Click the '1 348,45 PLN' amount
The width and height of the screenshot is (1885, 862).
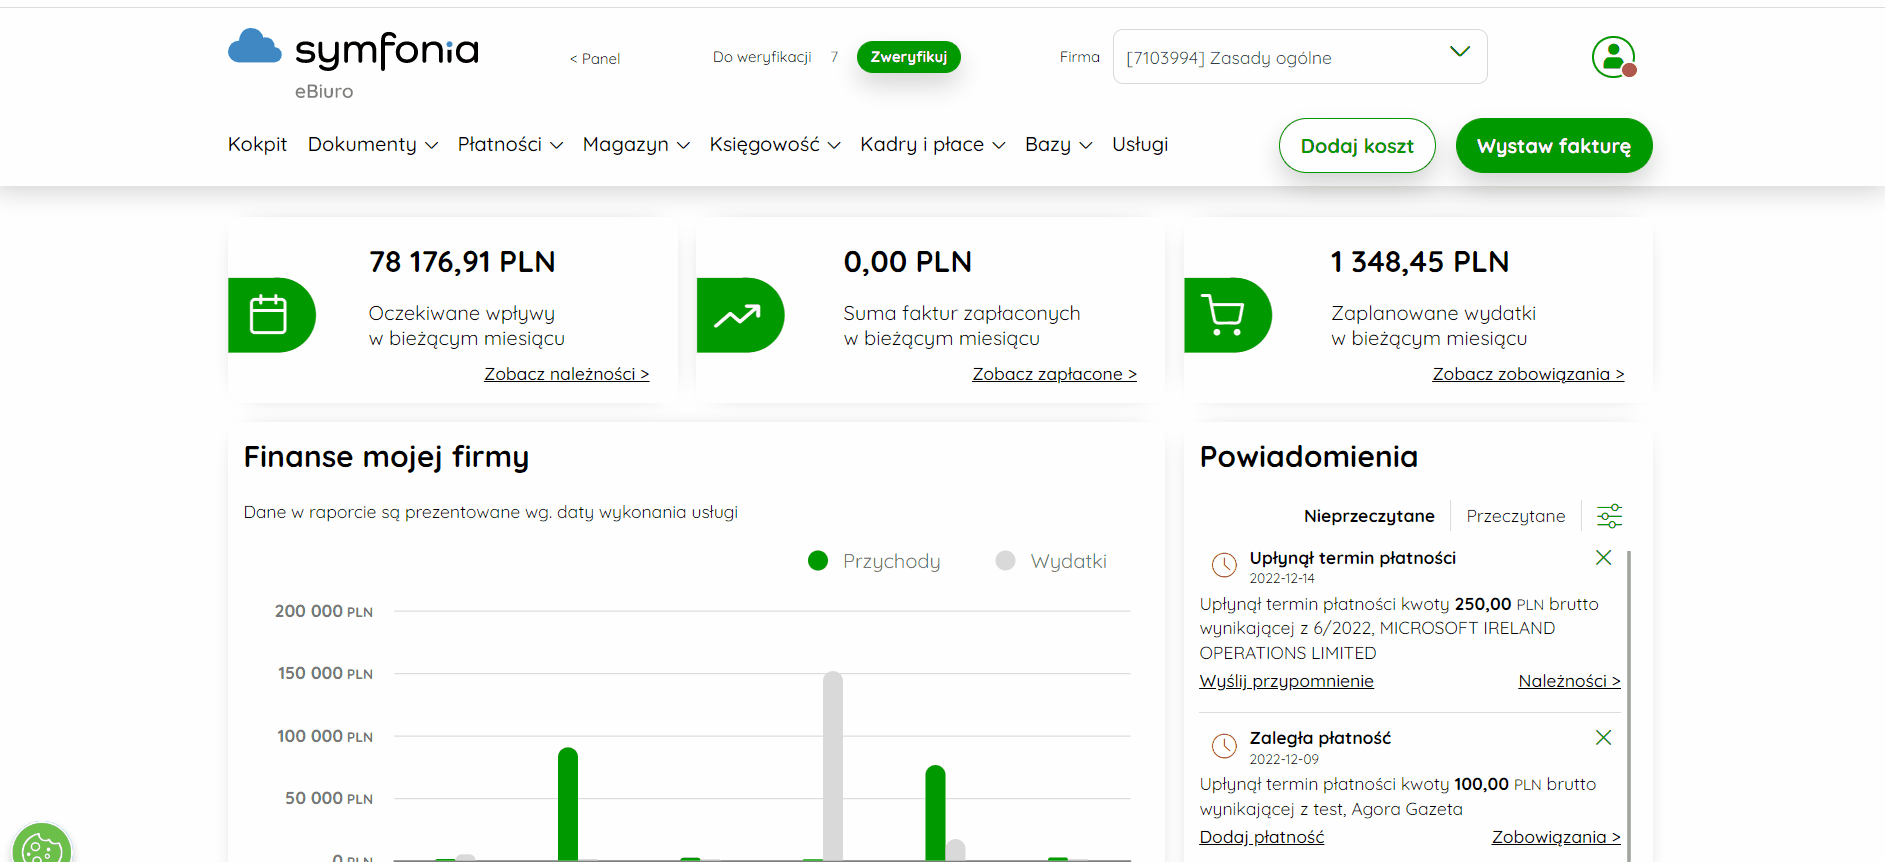point(1420,262)
